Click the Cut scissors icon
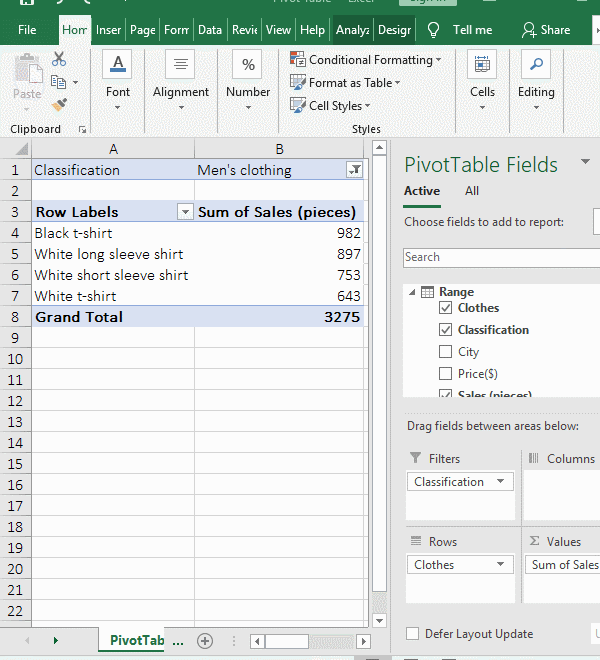 [59, 59]
